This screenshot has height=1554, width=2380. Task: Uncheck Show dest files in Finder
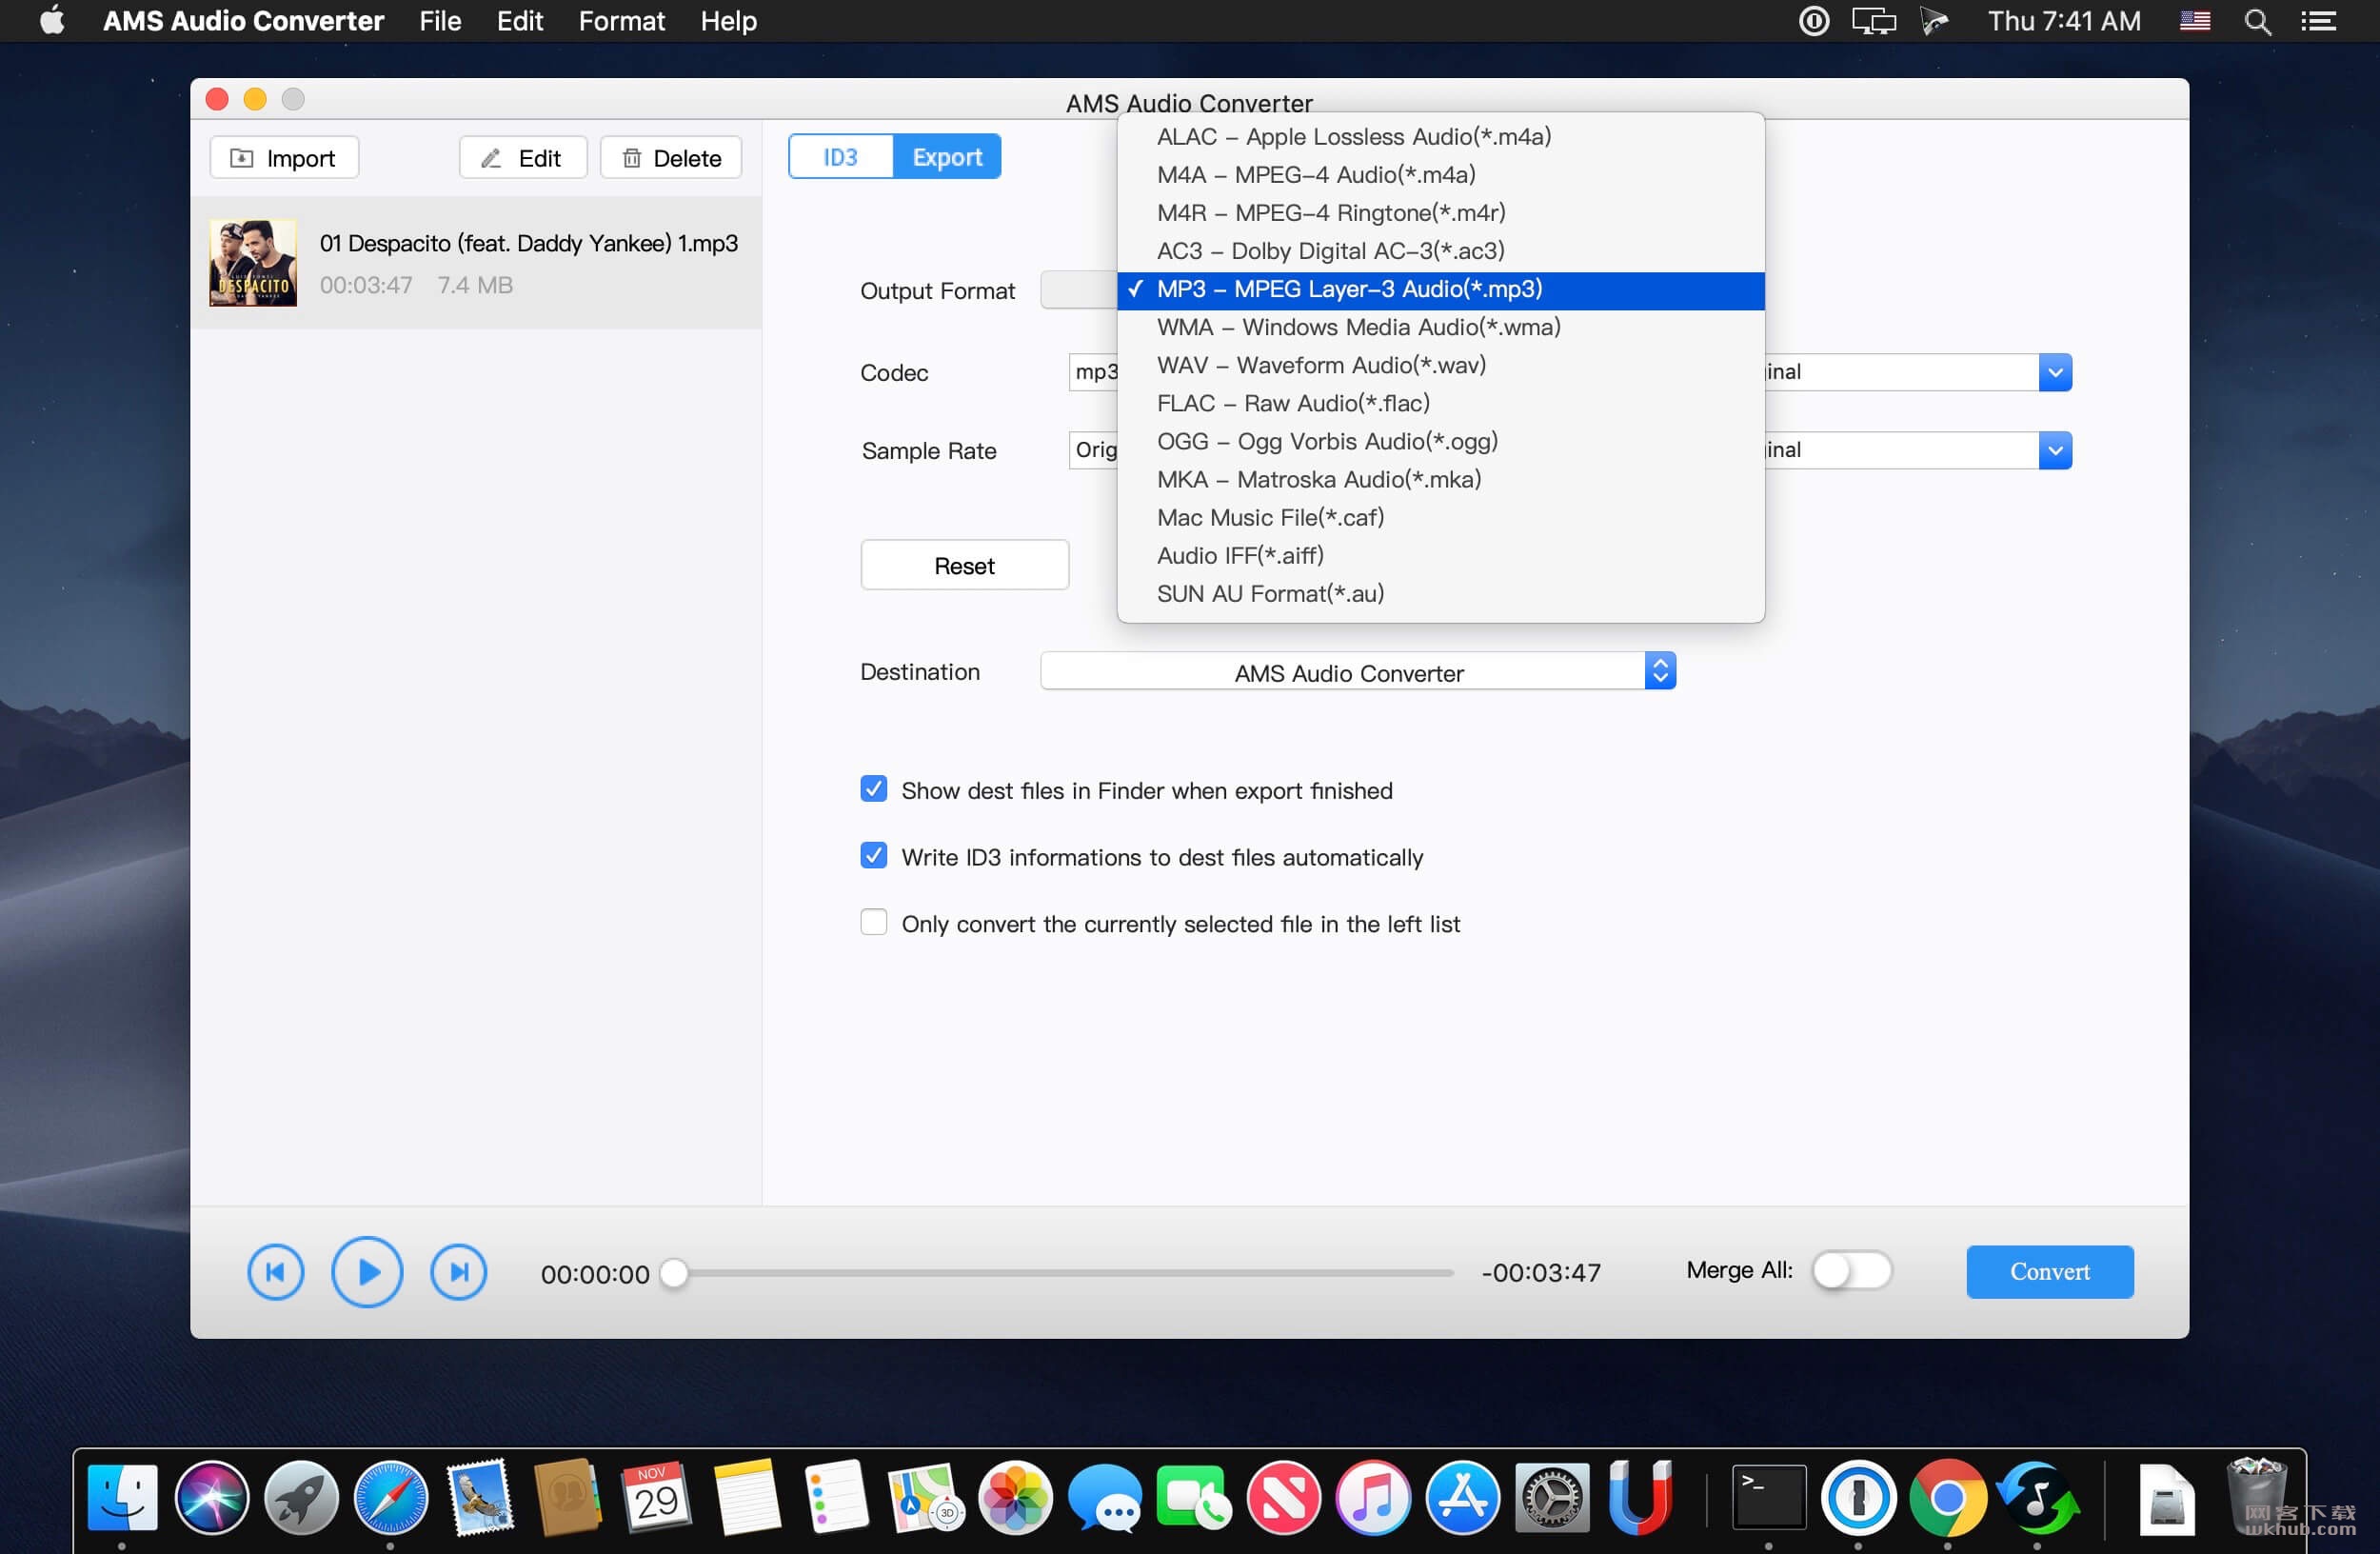click(873, 790)
